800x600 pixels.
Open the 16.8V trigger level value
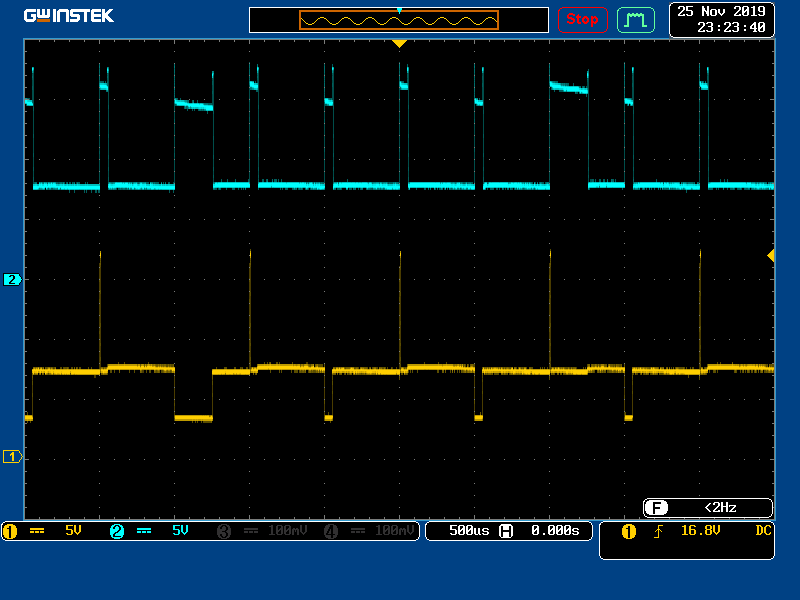click(700, 531)
